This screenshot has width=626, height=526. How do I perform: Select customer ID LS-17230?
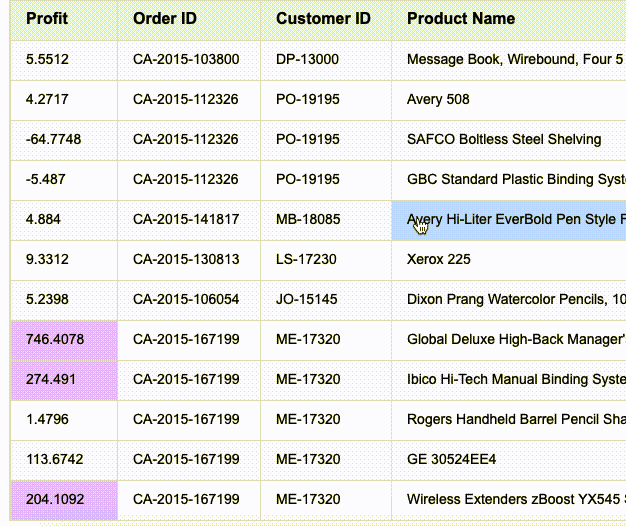tap(306, 260)
